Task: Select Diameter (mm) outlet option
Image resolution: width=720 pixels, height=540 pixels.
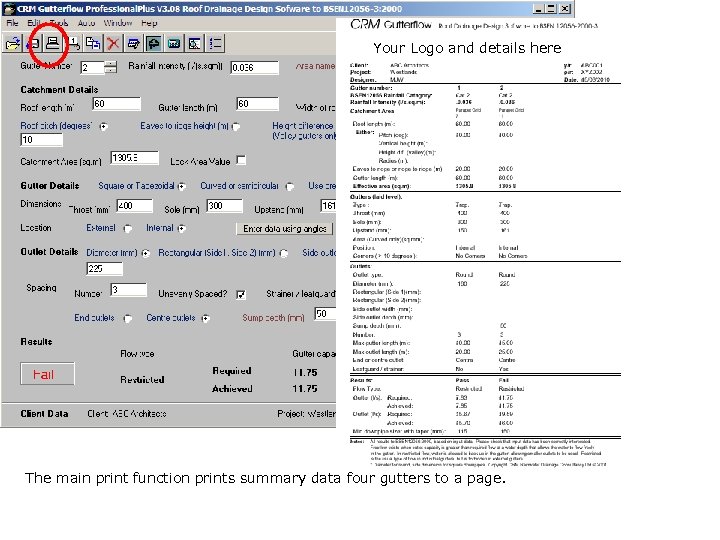Action: click(146, 253)
